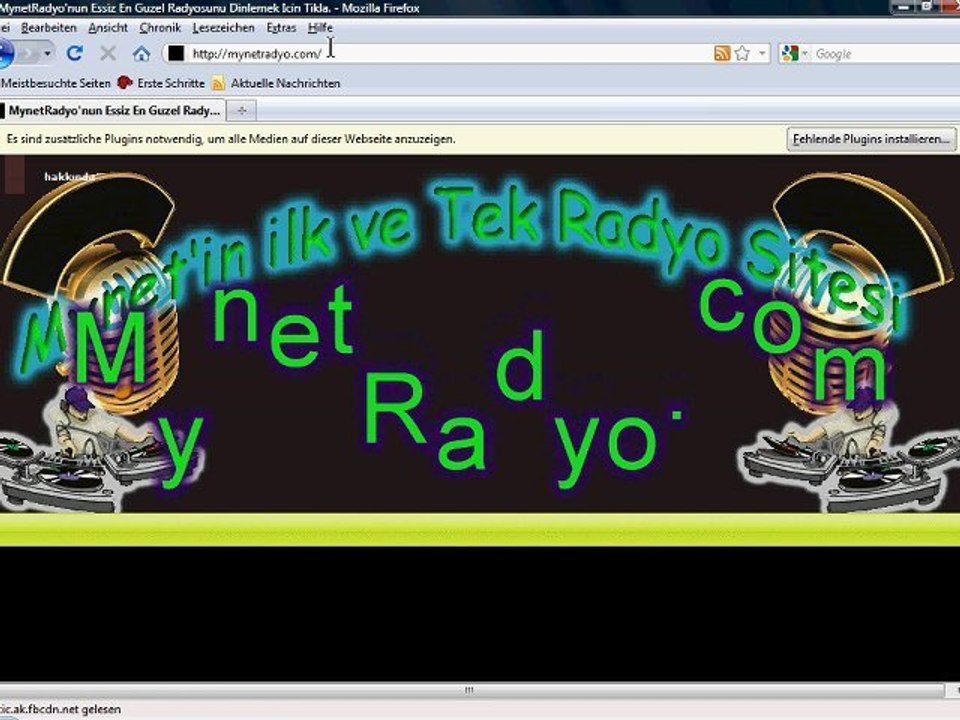
Task: Click Fehlende Plugins installieren button
Action: click(x=871, y=139)
